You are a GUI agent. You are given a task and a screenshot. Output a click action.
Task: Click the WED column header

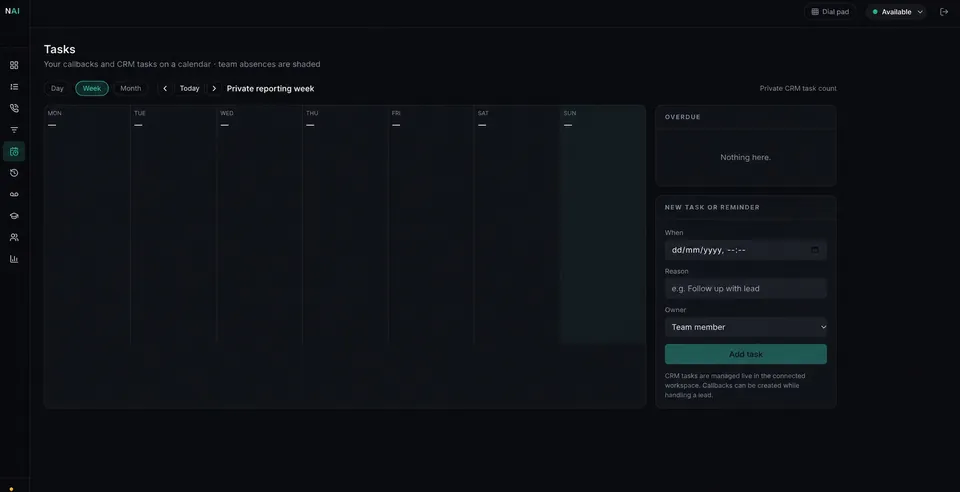tap(227, 113)
